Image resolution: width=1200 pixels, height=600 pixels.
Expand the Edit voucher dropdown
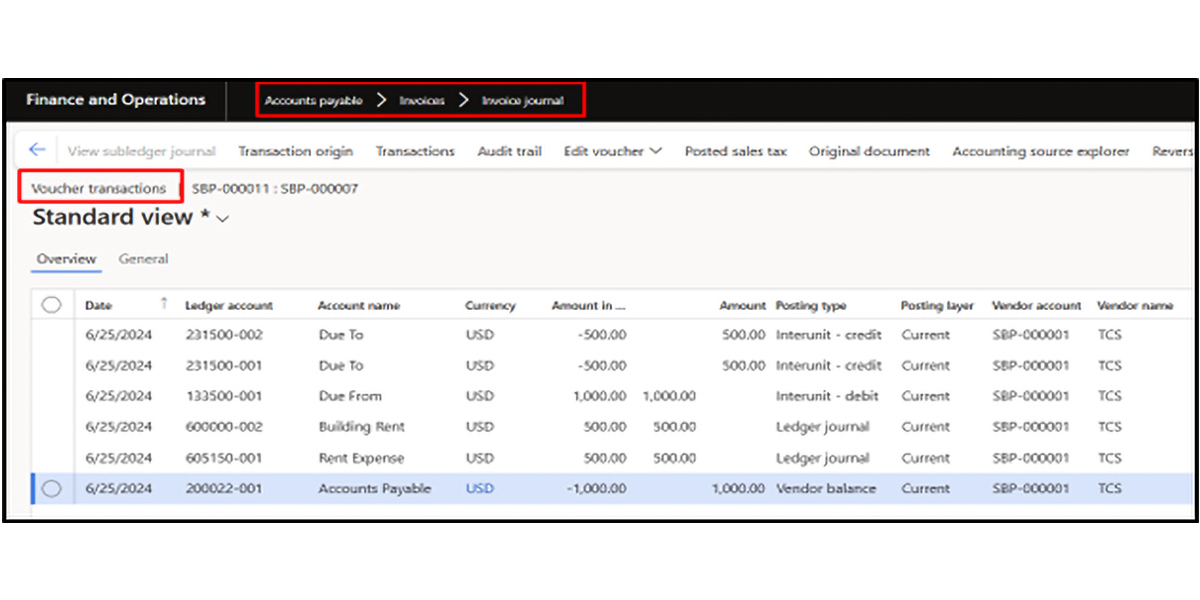coord(612,151)
